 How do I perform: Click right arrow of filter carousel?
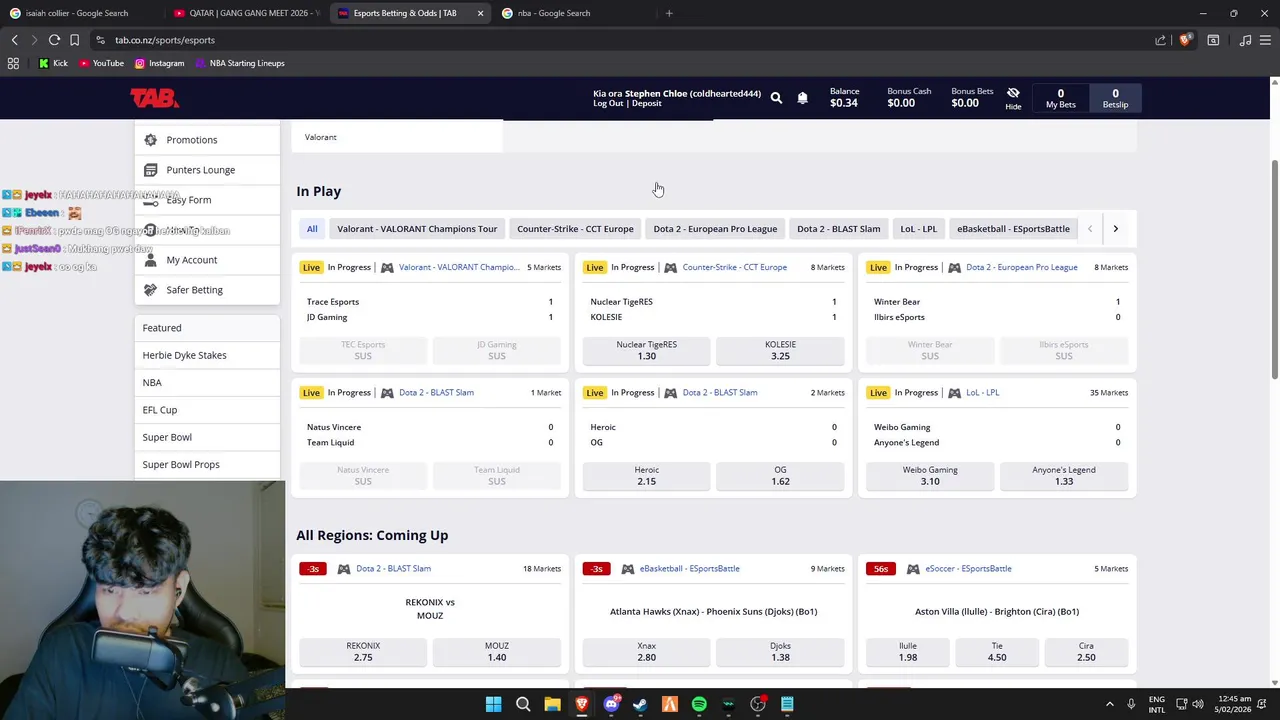(1115, 229)
